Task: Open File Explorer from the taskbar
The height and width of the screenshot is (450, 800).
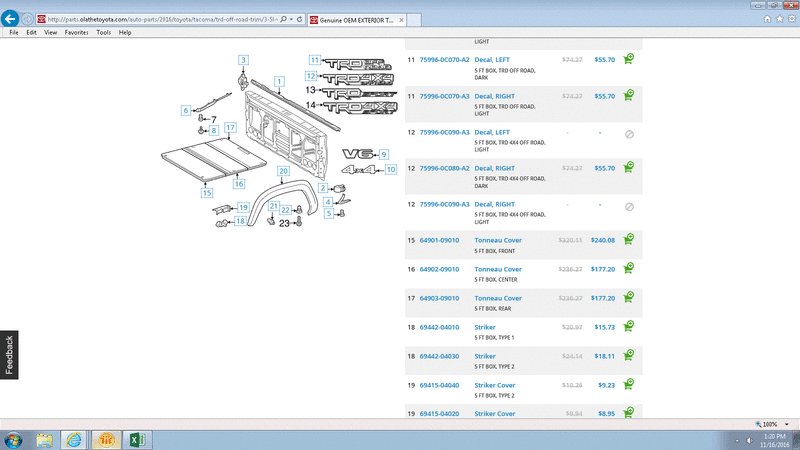Action: pos(44,440)
